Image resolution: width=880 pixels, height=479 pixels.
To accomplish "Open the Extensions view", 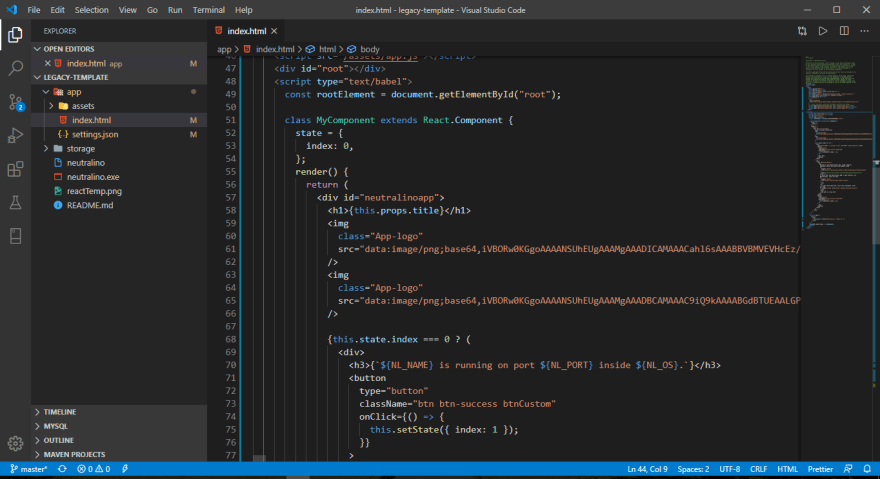I will click(x=15, y=169).
